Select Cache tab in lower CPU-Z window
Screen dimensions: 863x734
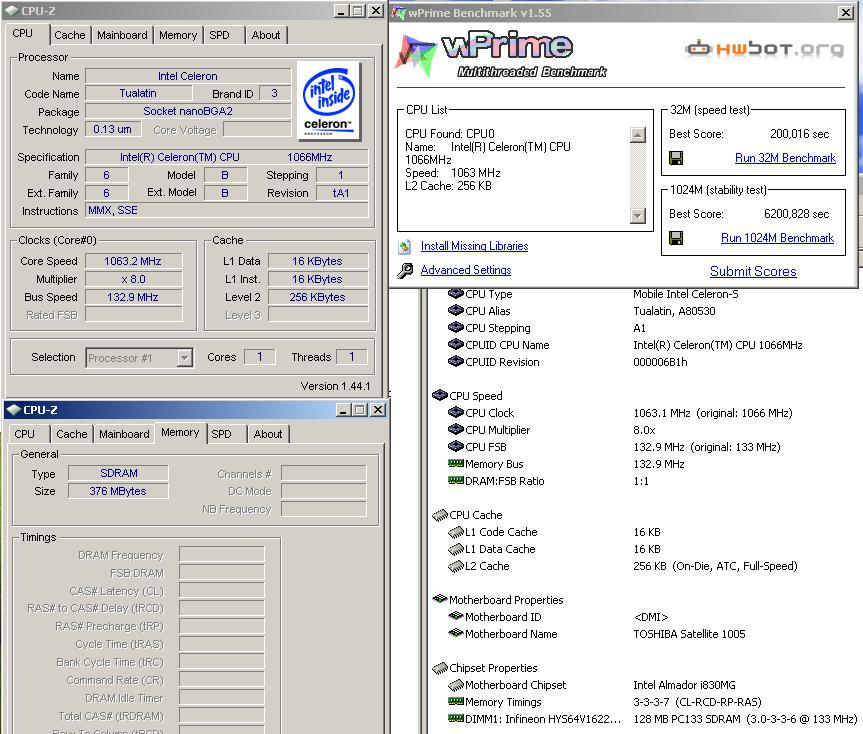72,434
